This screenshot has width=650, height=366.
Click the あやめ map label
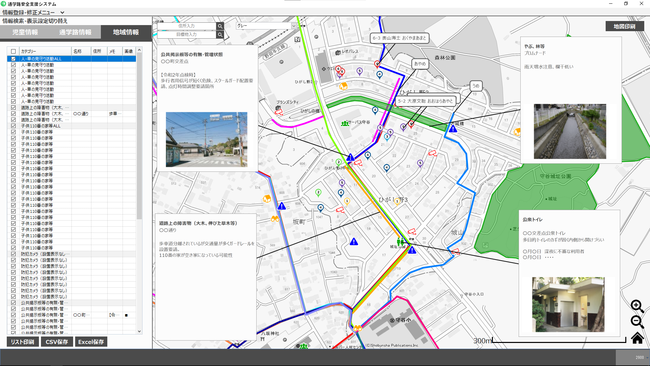click(420, 64)
